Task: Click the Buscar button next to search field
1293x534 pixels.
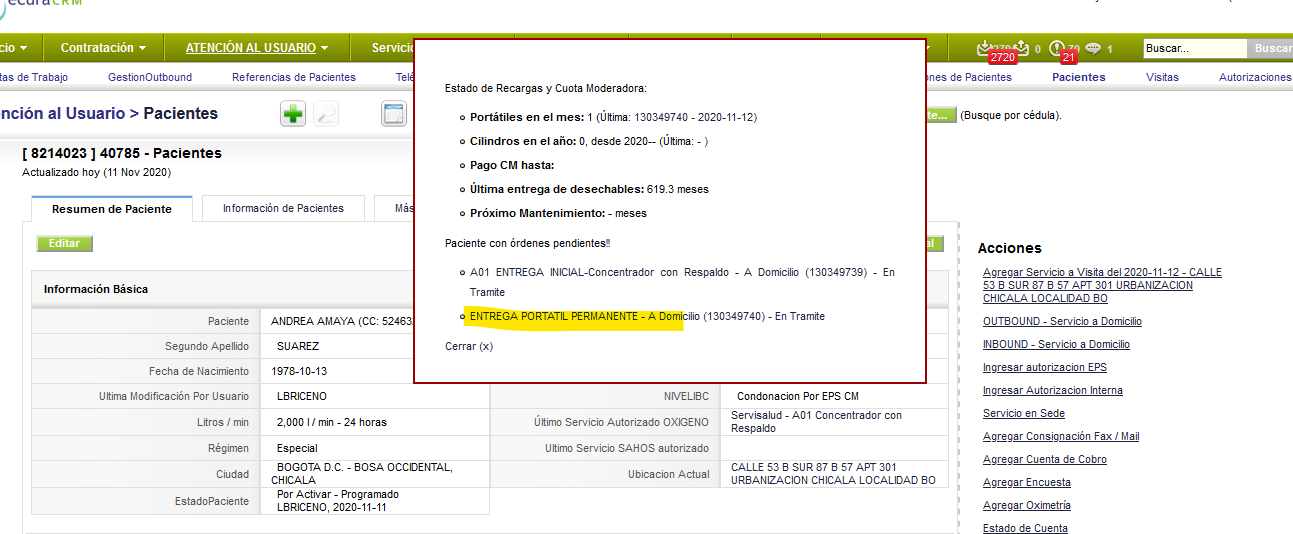Action: coord(1270,48)
